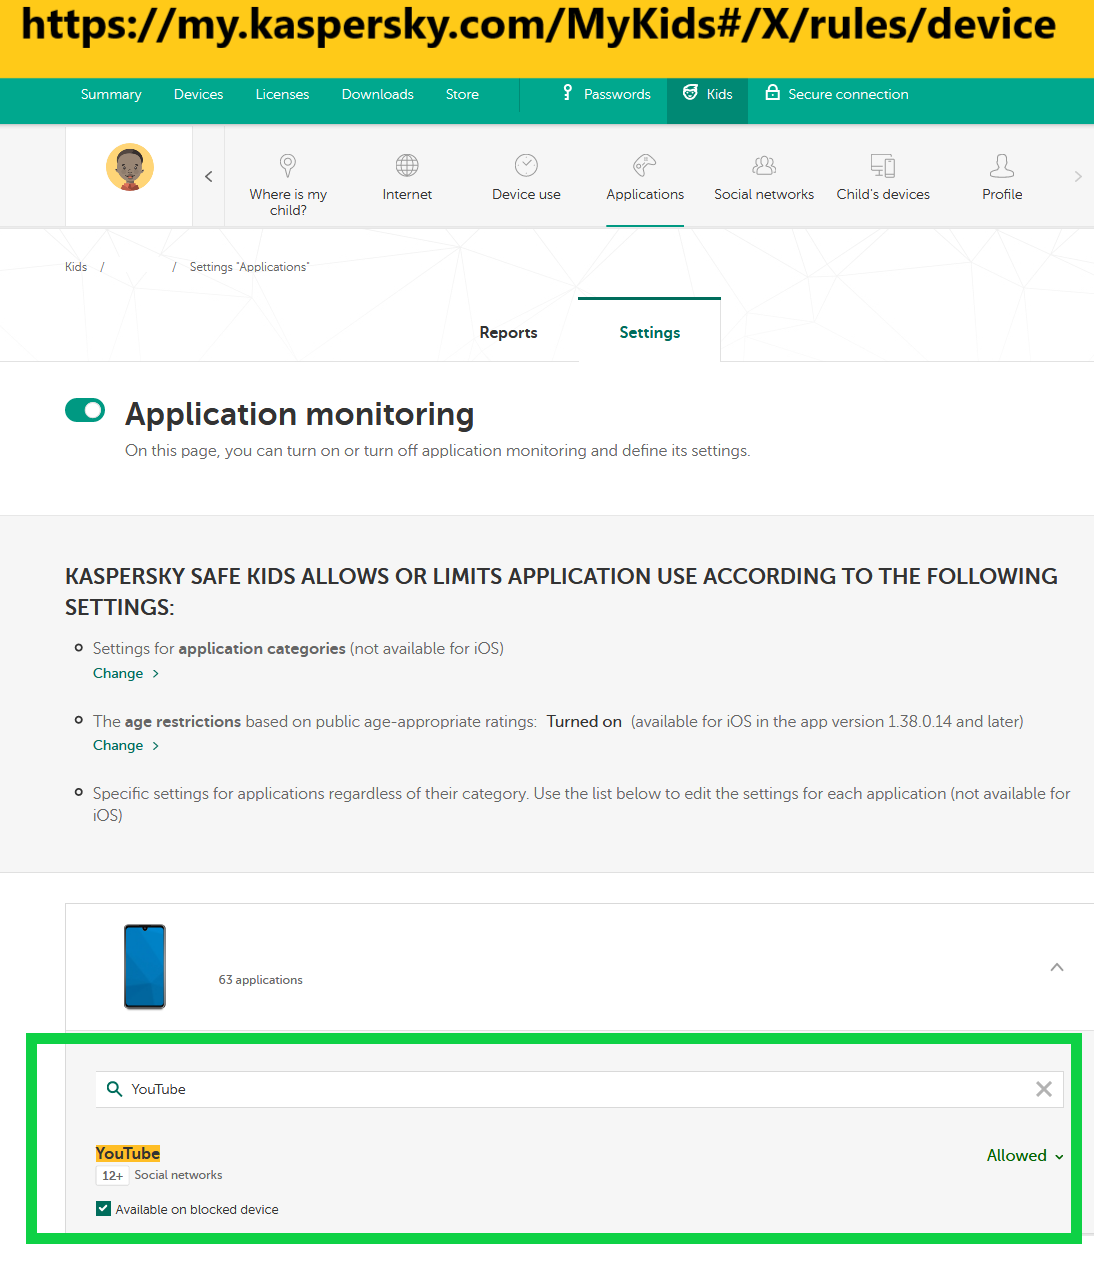Uncheck Available on blocked device

click(103, 1208)
